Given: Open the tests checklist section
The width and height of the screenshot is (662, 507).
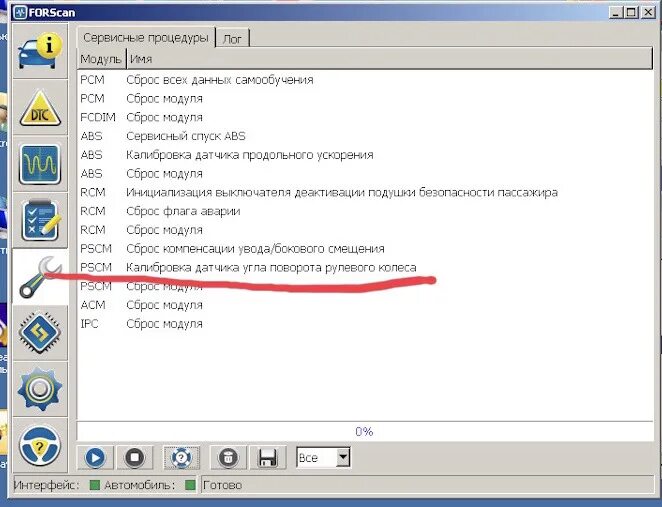Looking at the screenshot, I should click(40, 220).
